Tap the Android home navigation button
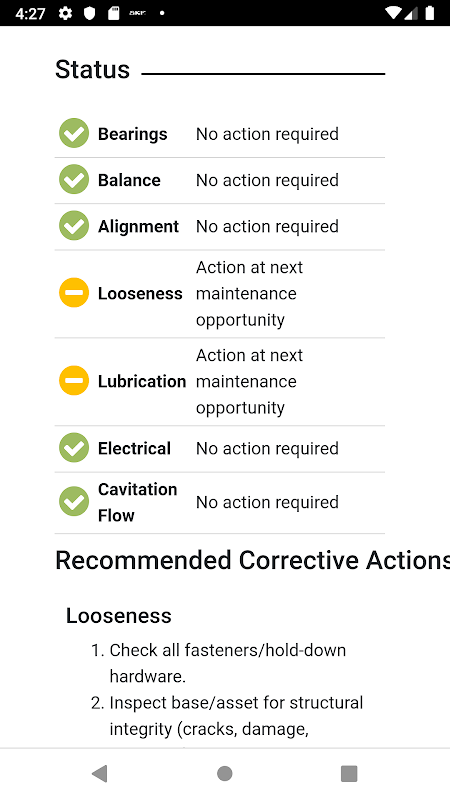Viewport: 450px width, 800px height. pyautogui.click(x=224, y=773)
